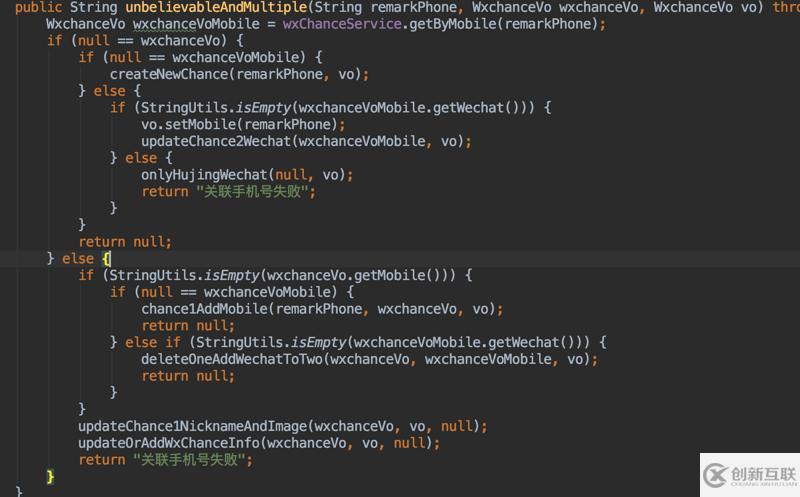Image resolution: width=800 pixels, height=497 pixels.
Task: Click the updateOrAddWxChanceInfo method call
Action: click(x=169, y=443)
